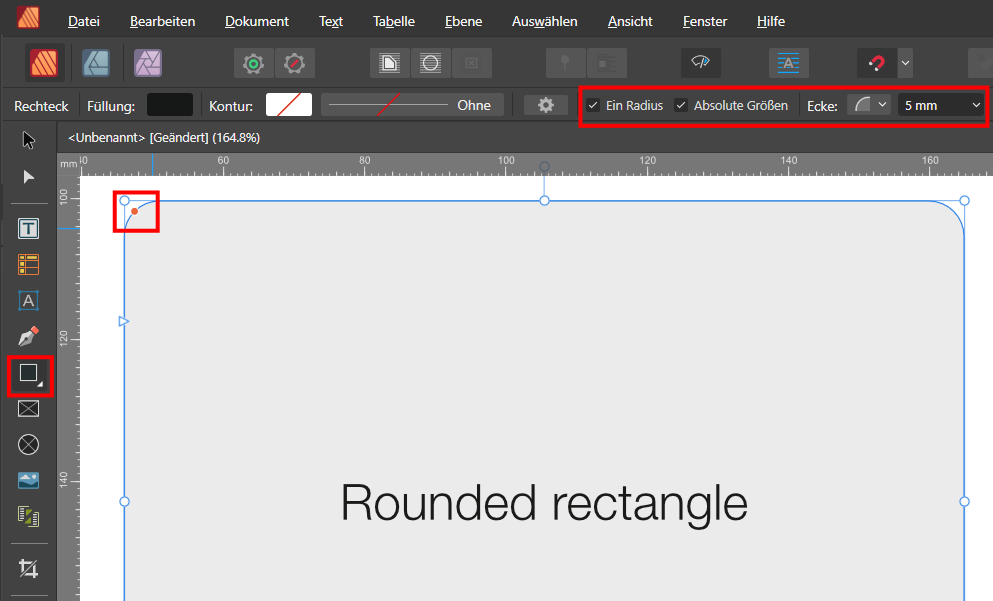Select the Artistic Text tool

click(x=28, y=301)
